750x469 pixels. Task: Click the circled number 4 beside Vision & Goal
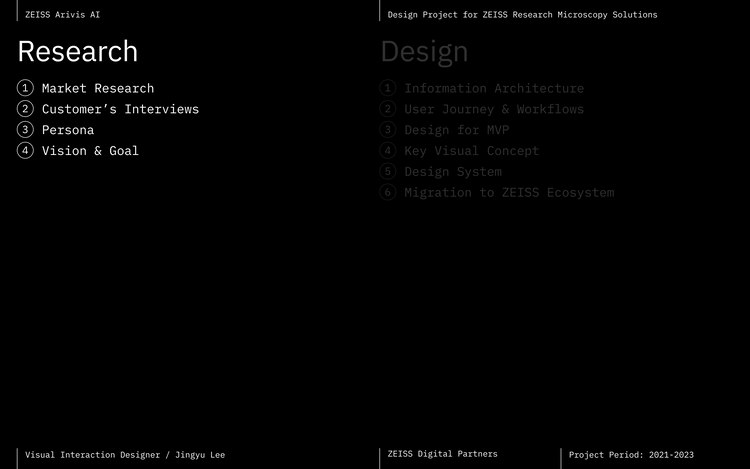tap(25, 151)
